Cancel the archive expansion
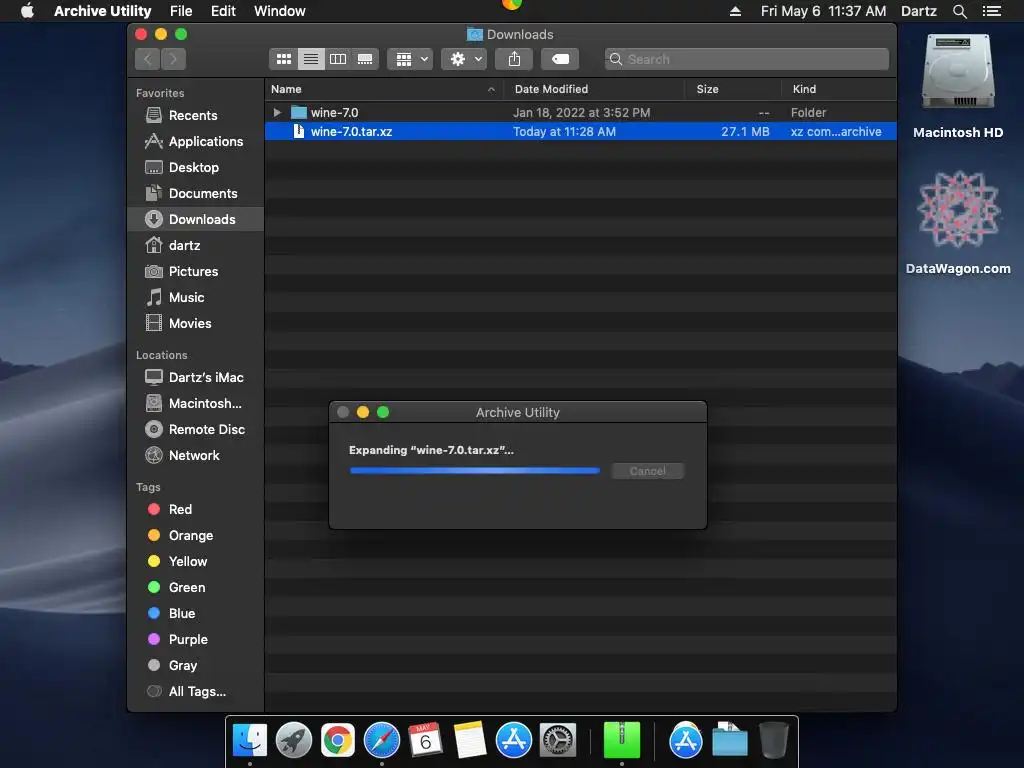The width and height of the screenshot is (1024, 768). [647, 471]
